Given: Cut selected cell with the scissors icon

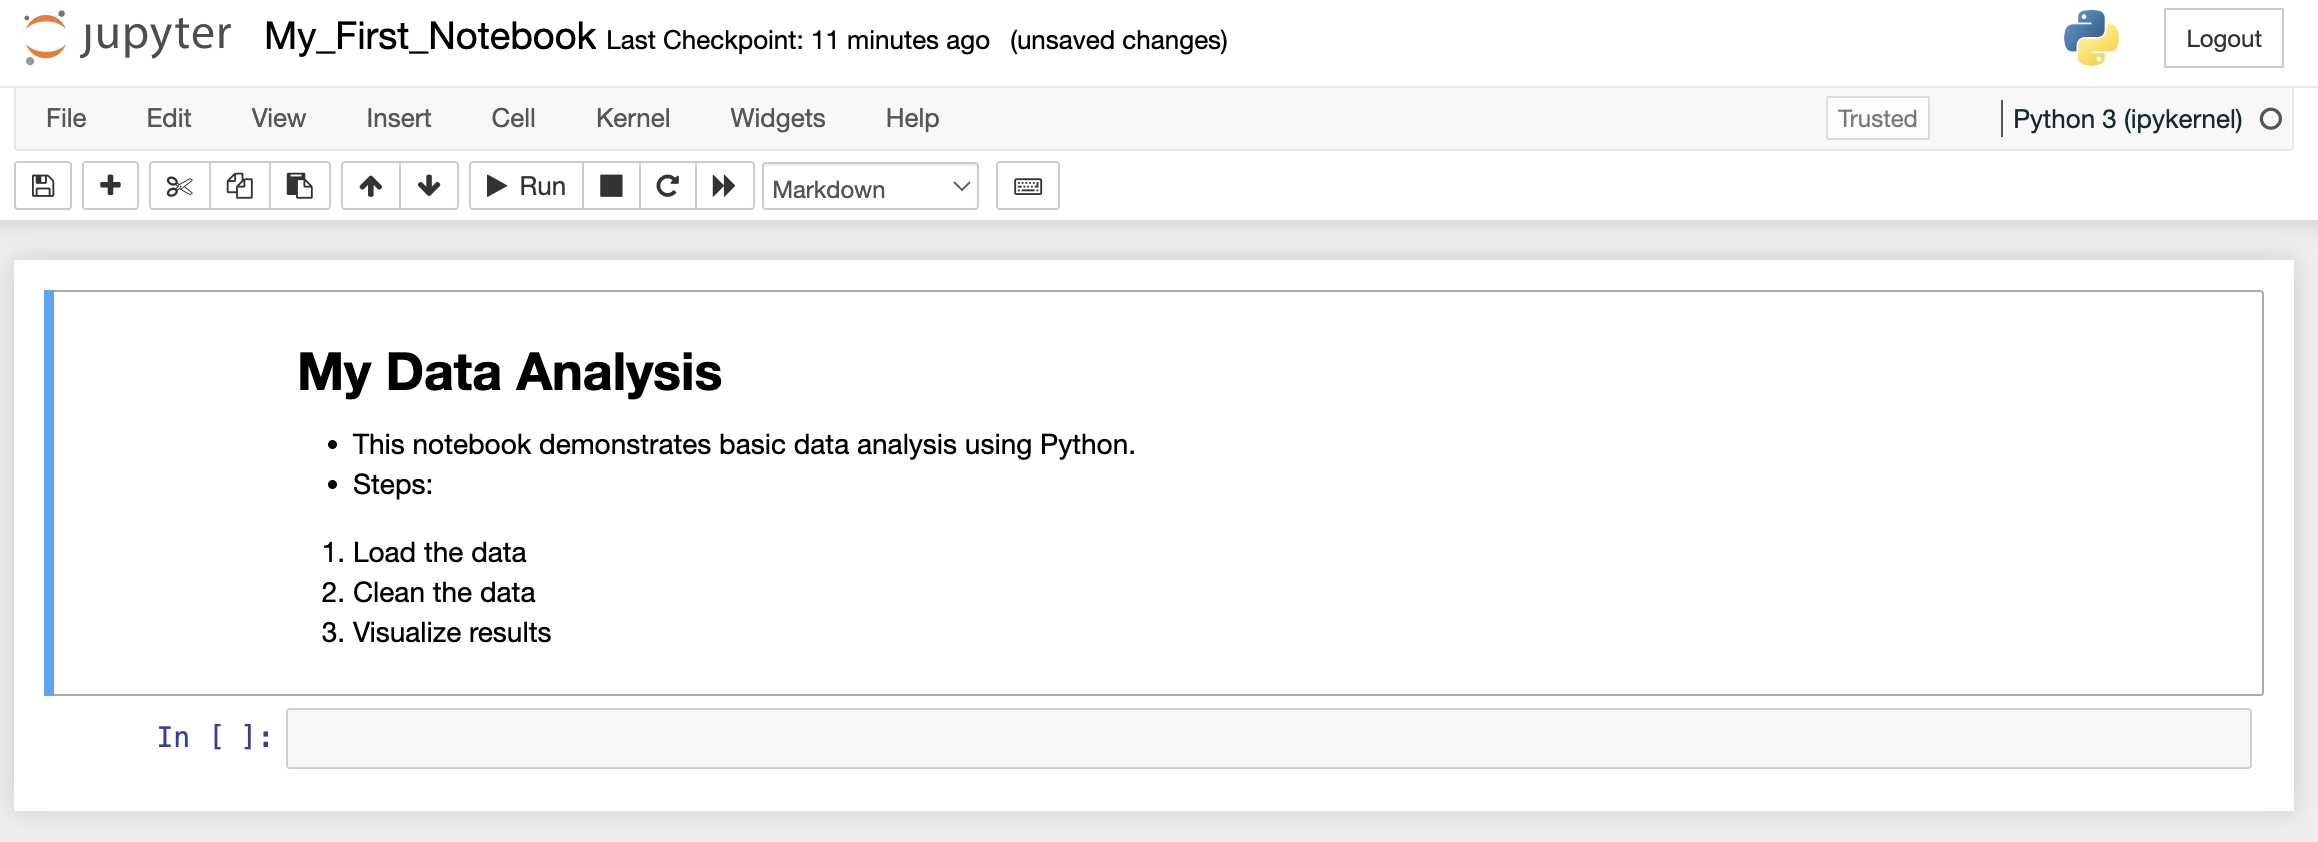Looking at the screenshot, I should click(180, 186).
